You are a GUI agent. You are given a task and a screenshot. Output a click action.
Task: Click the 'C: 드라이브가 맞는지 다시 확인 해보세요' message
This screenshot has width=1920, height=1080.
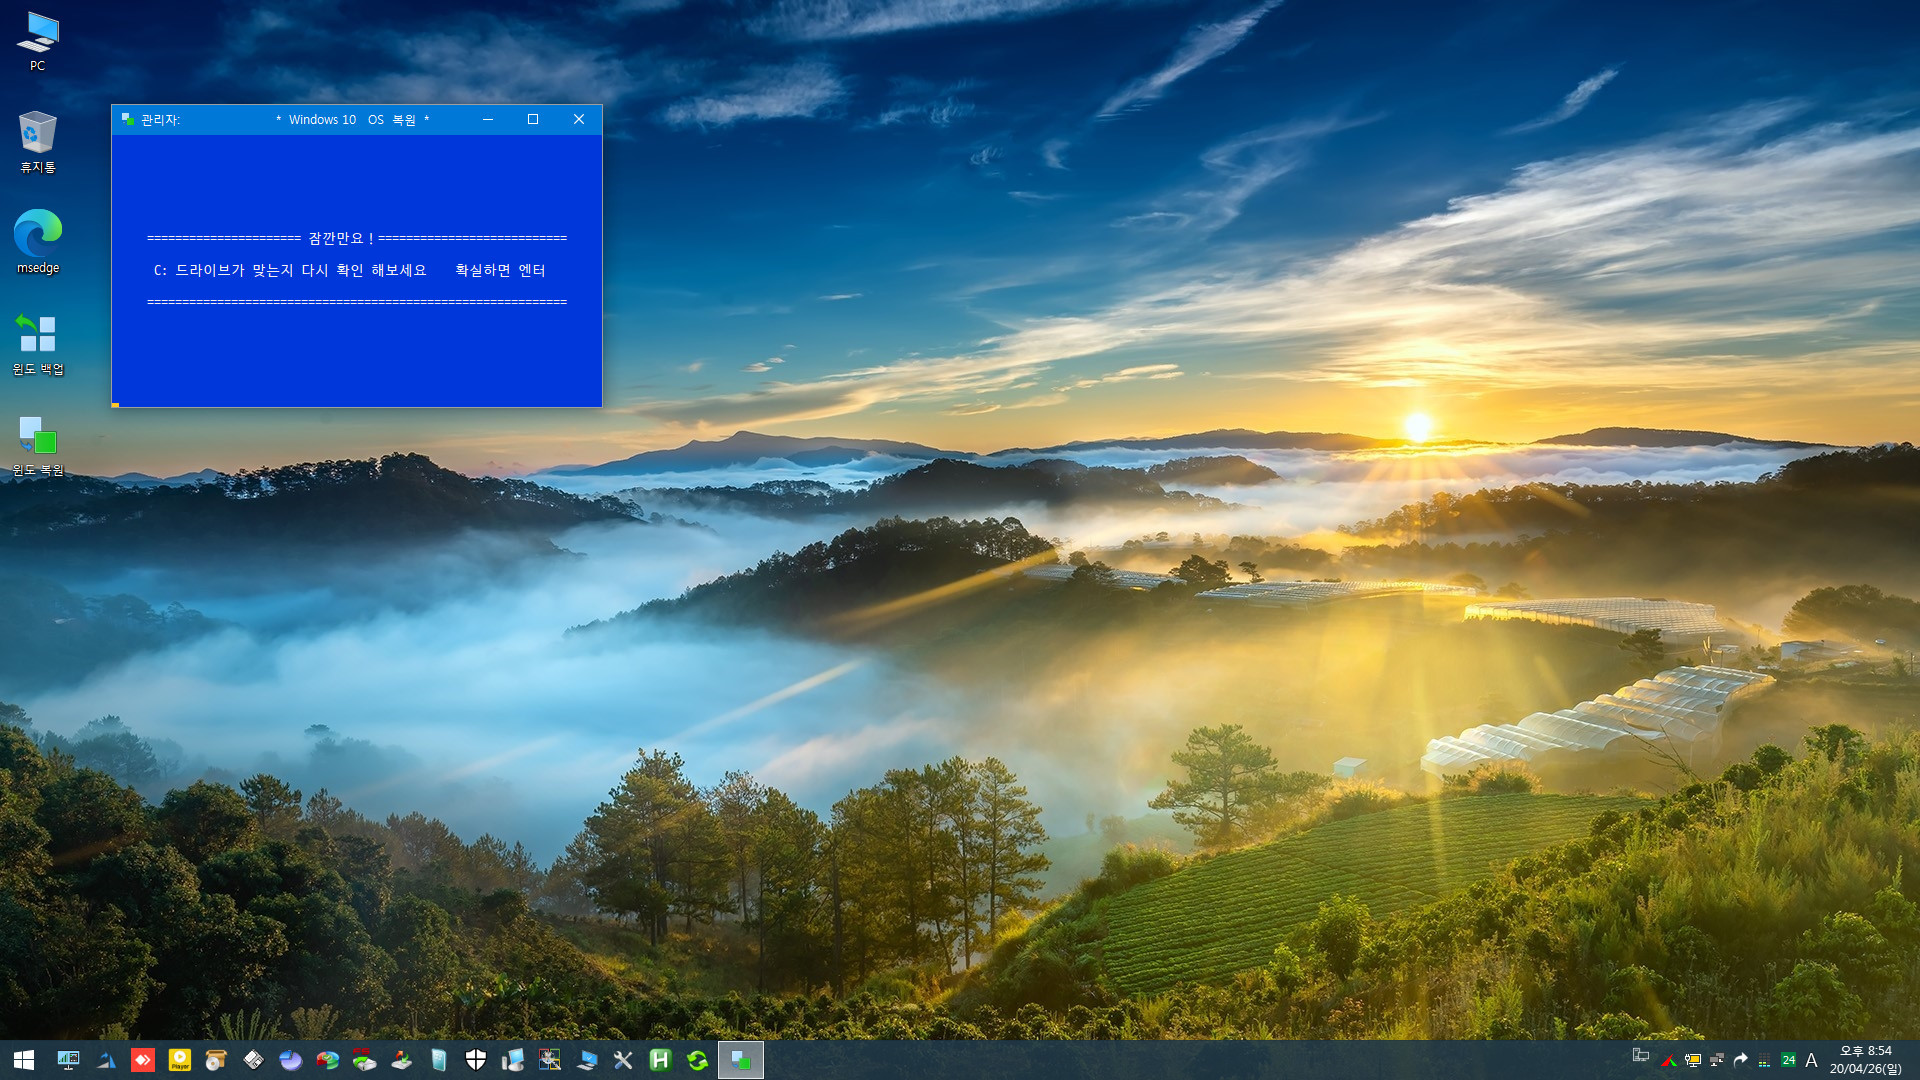pos(290,270)
